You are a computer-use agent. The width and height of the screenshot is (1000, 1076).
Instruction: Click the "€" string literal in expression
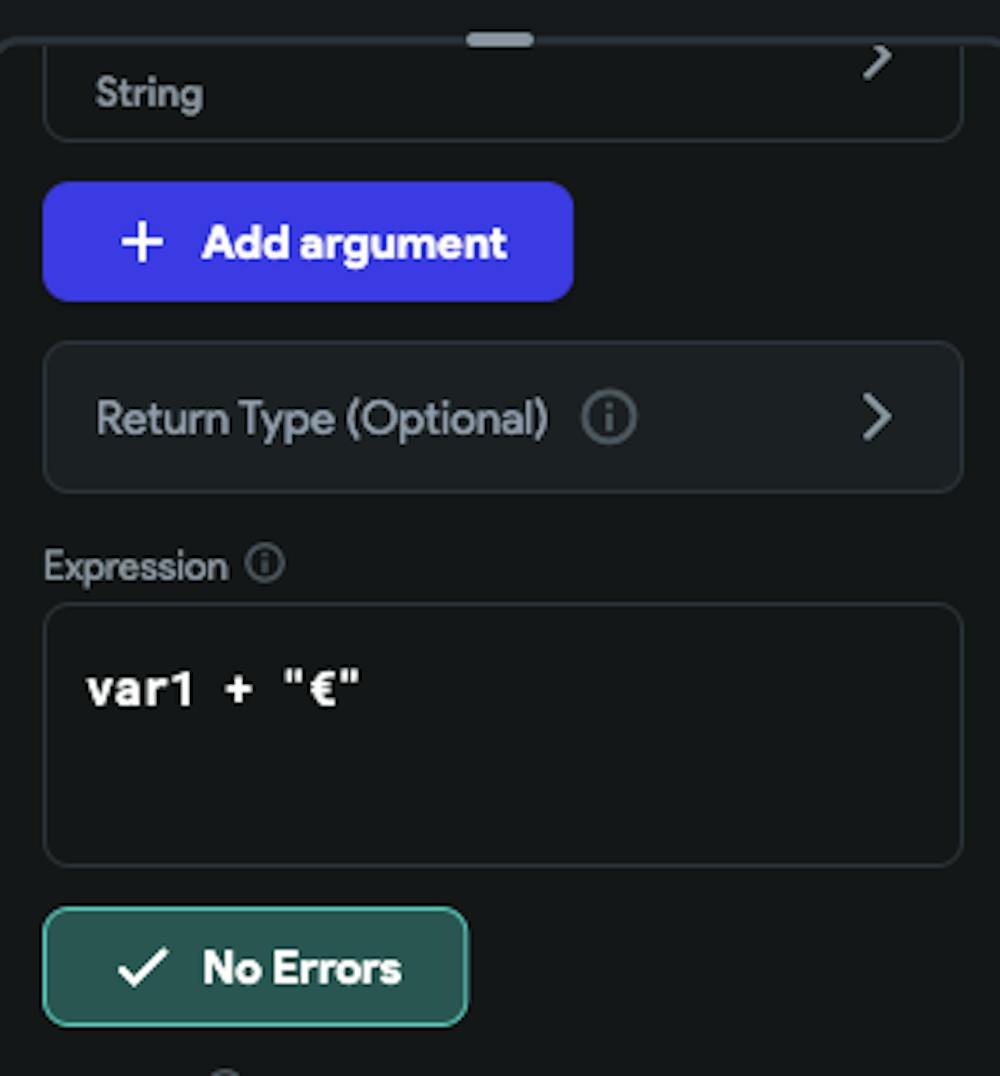pos(322,690)
